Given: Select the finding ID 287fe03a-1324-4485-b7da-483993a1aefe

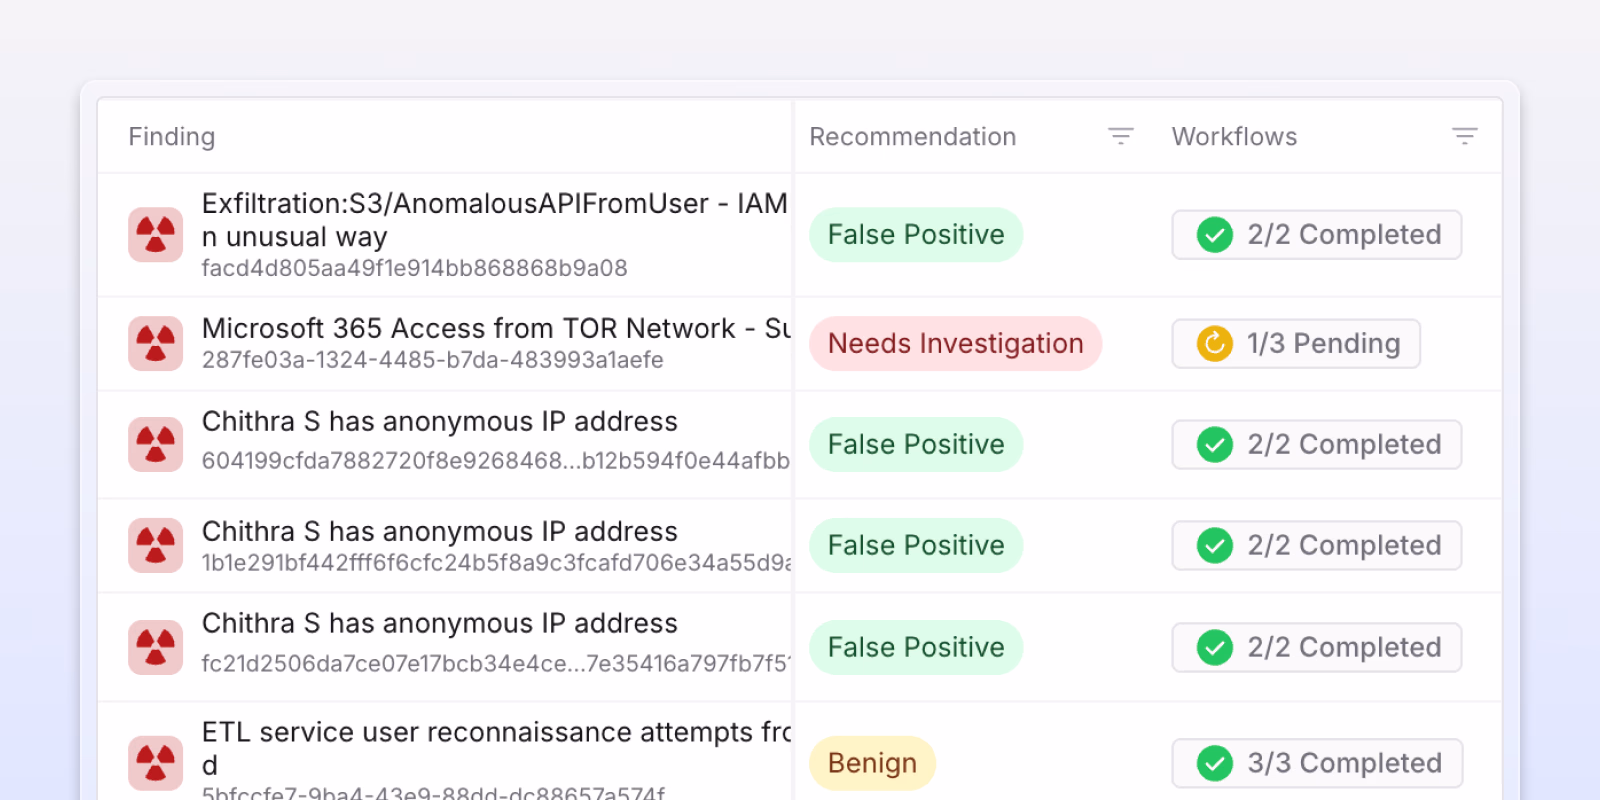Looking at the screenshot, I should point(433,360).
